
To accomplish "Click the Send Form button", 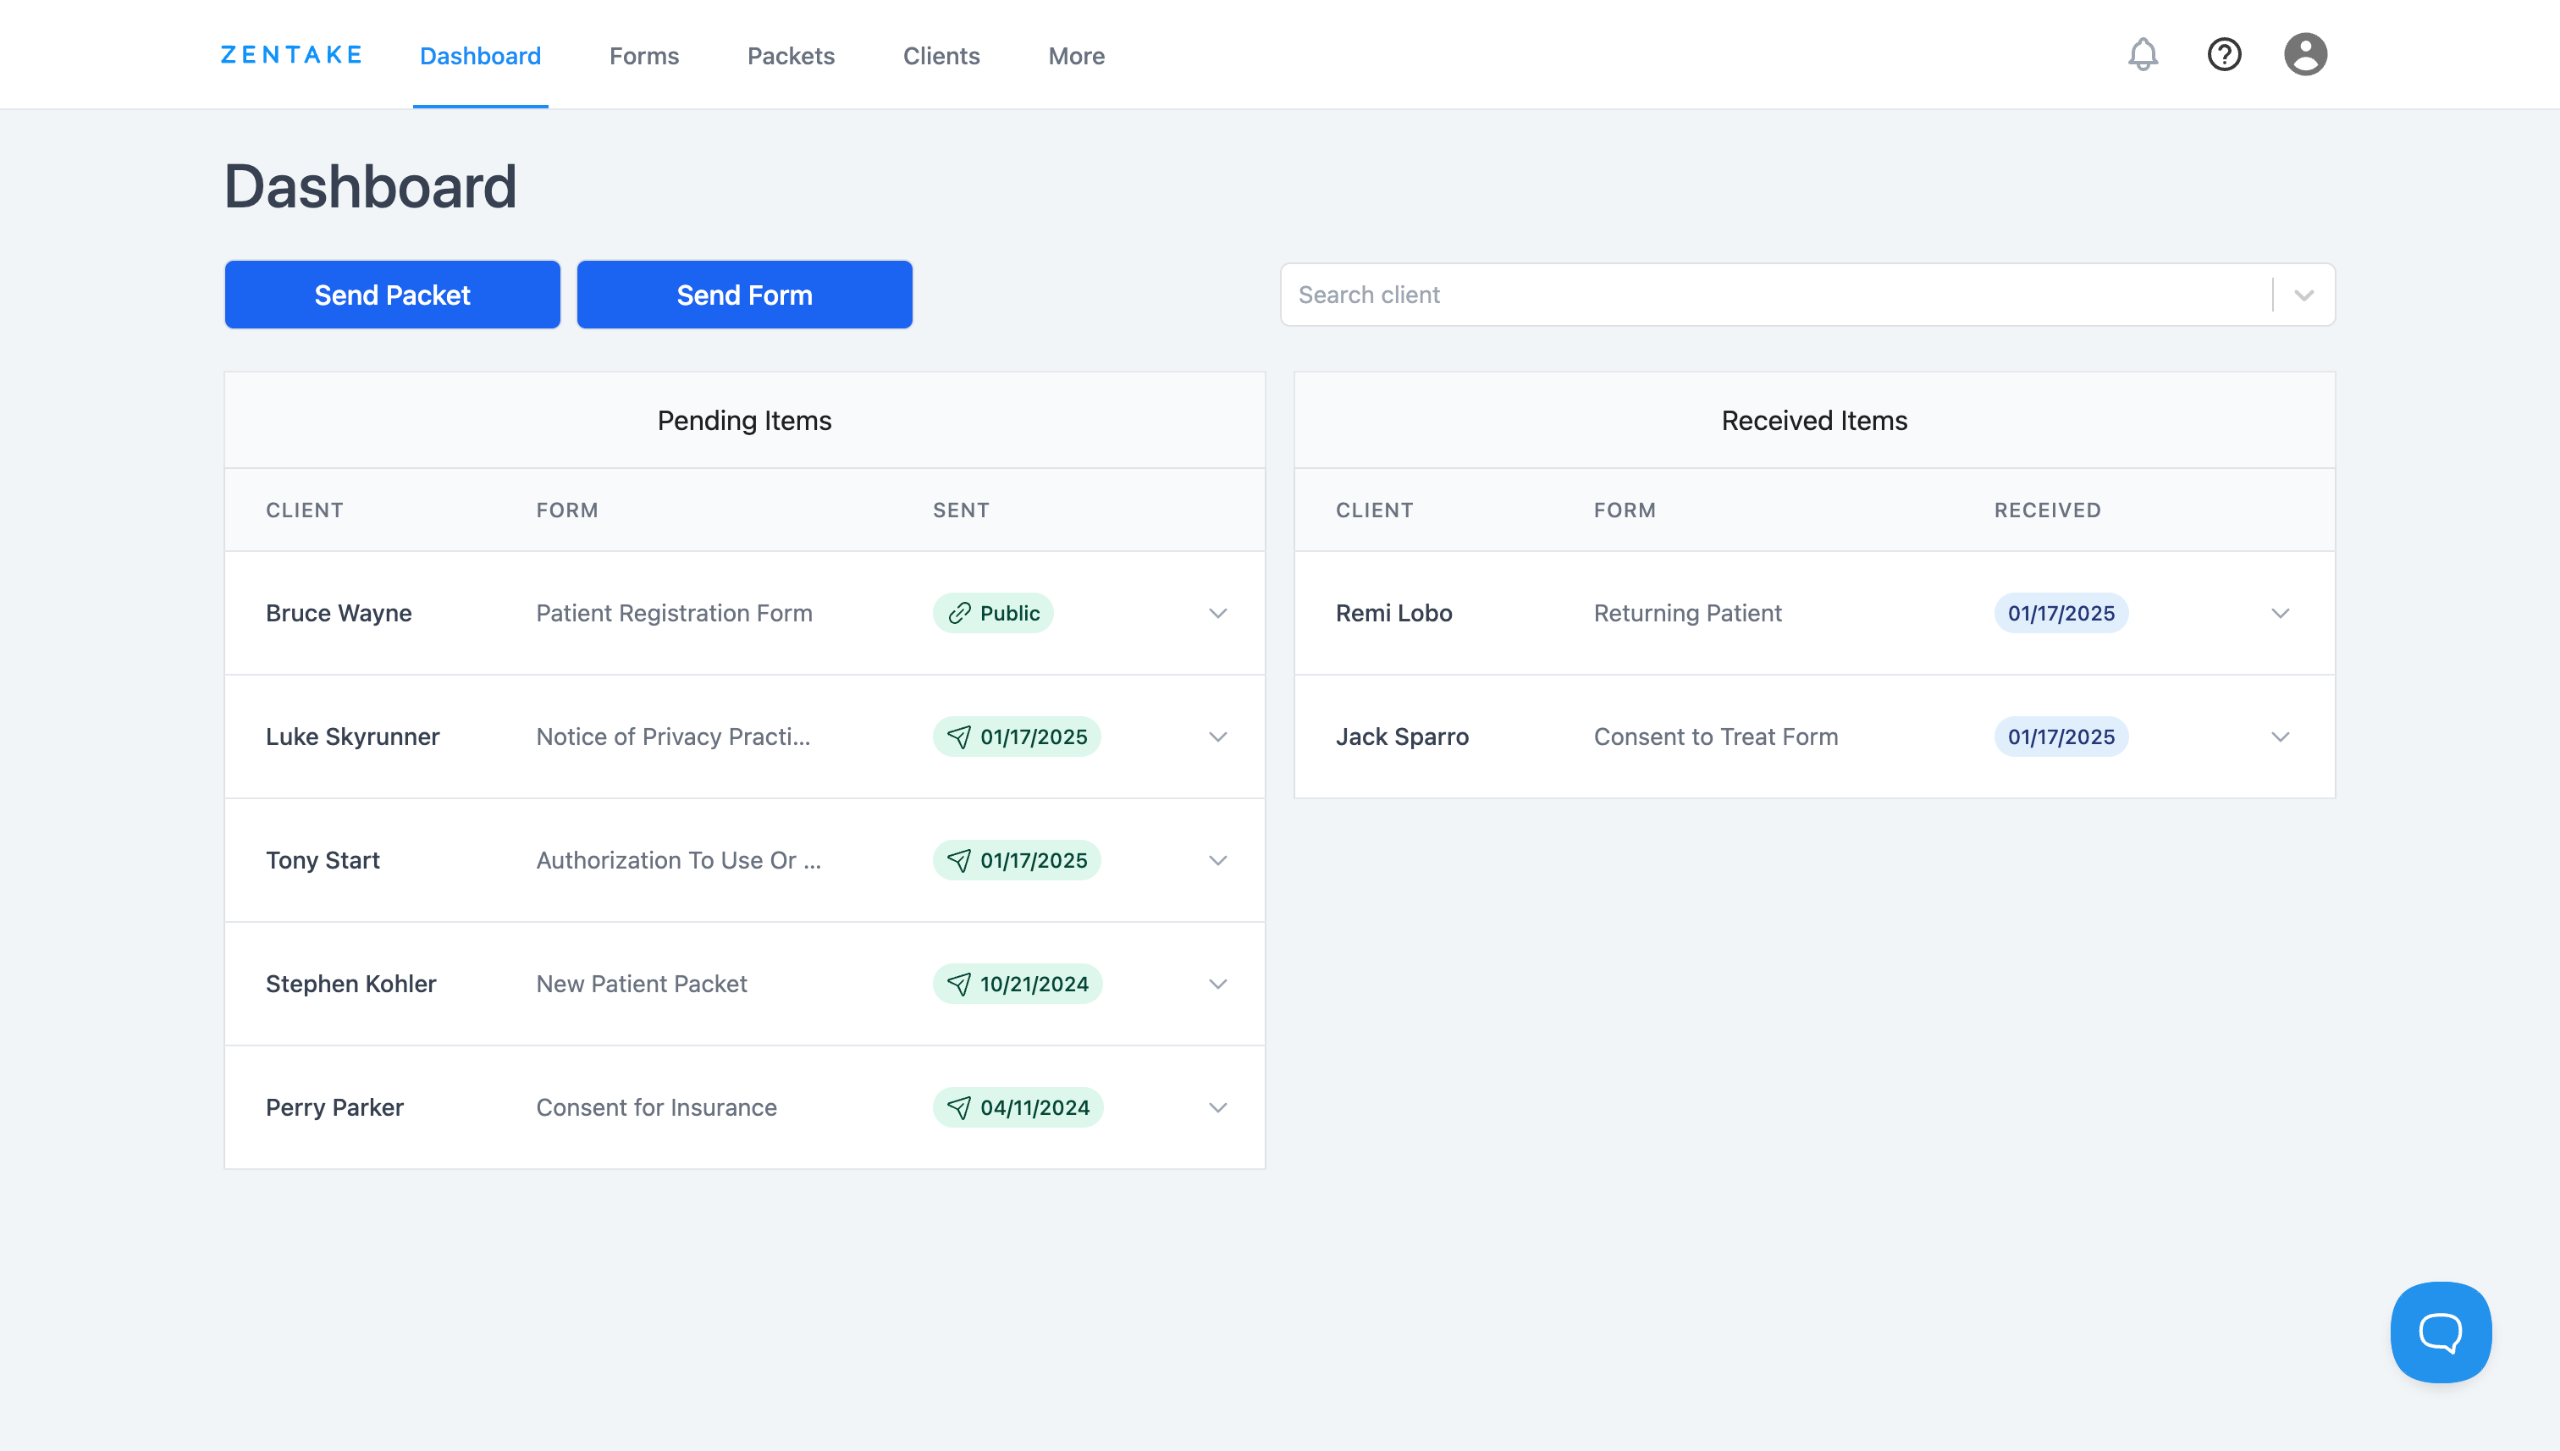I will click(x=744, y=295).
